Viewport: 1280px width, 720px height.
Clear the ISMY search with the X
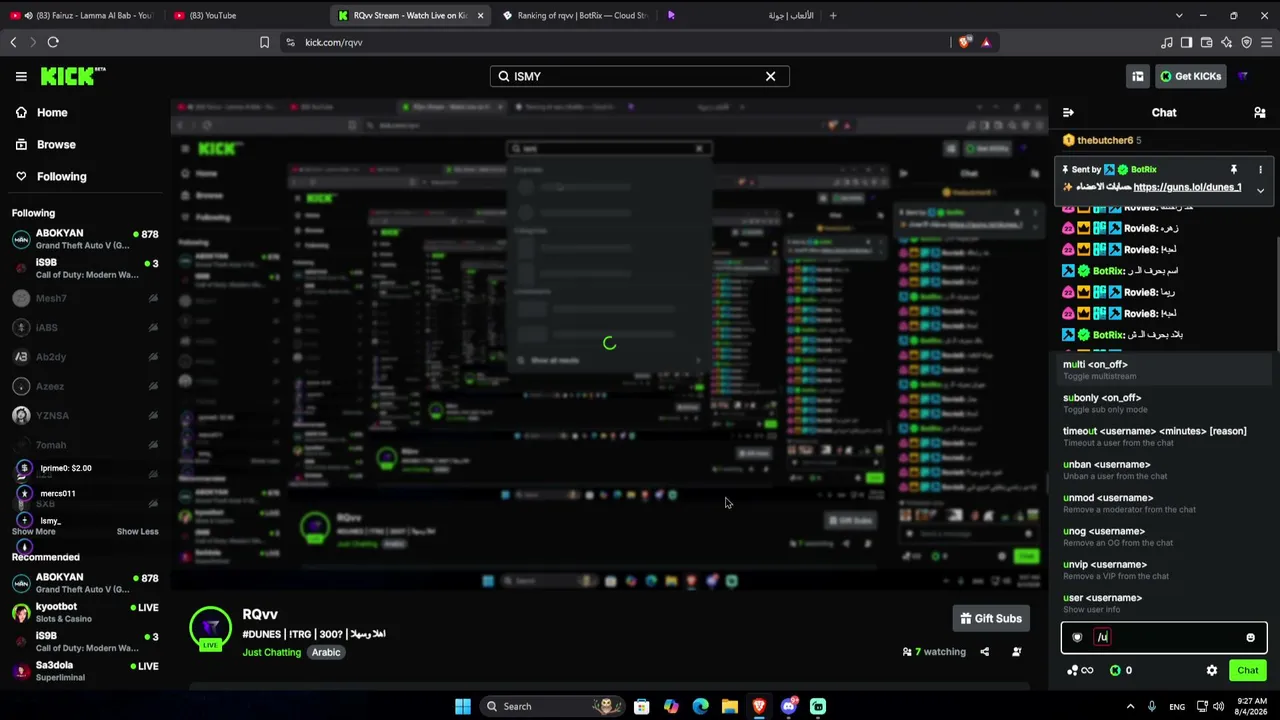[770, 76]
